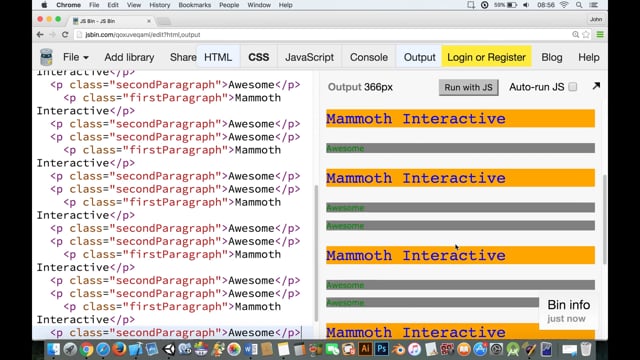Image resolution: width=640 pixels, height=360 pixels.
Task: Click the JS Bin logo icon
Action: tap(46, 57)
